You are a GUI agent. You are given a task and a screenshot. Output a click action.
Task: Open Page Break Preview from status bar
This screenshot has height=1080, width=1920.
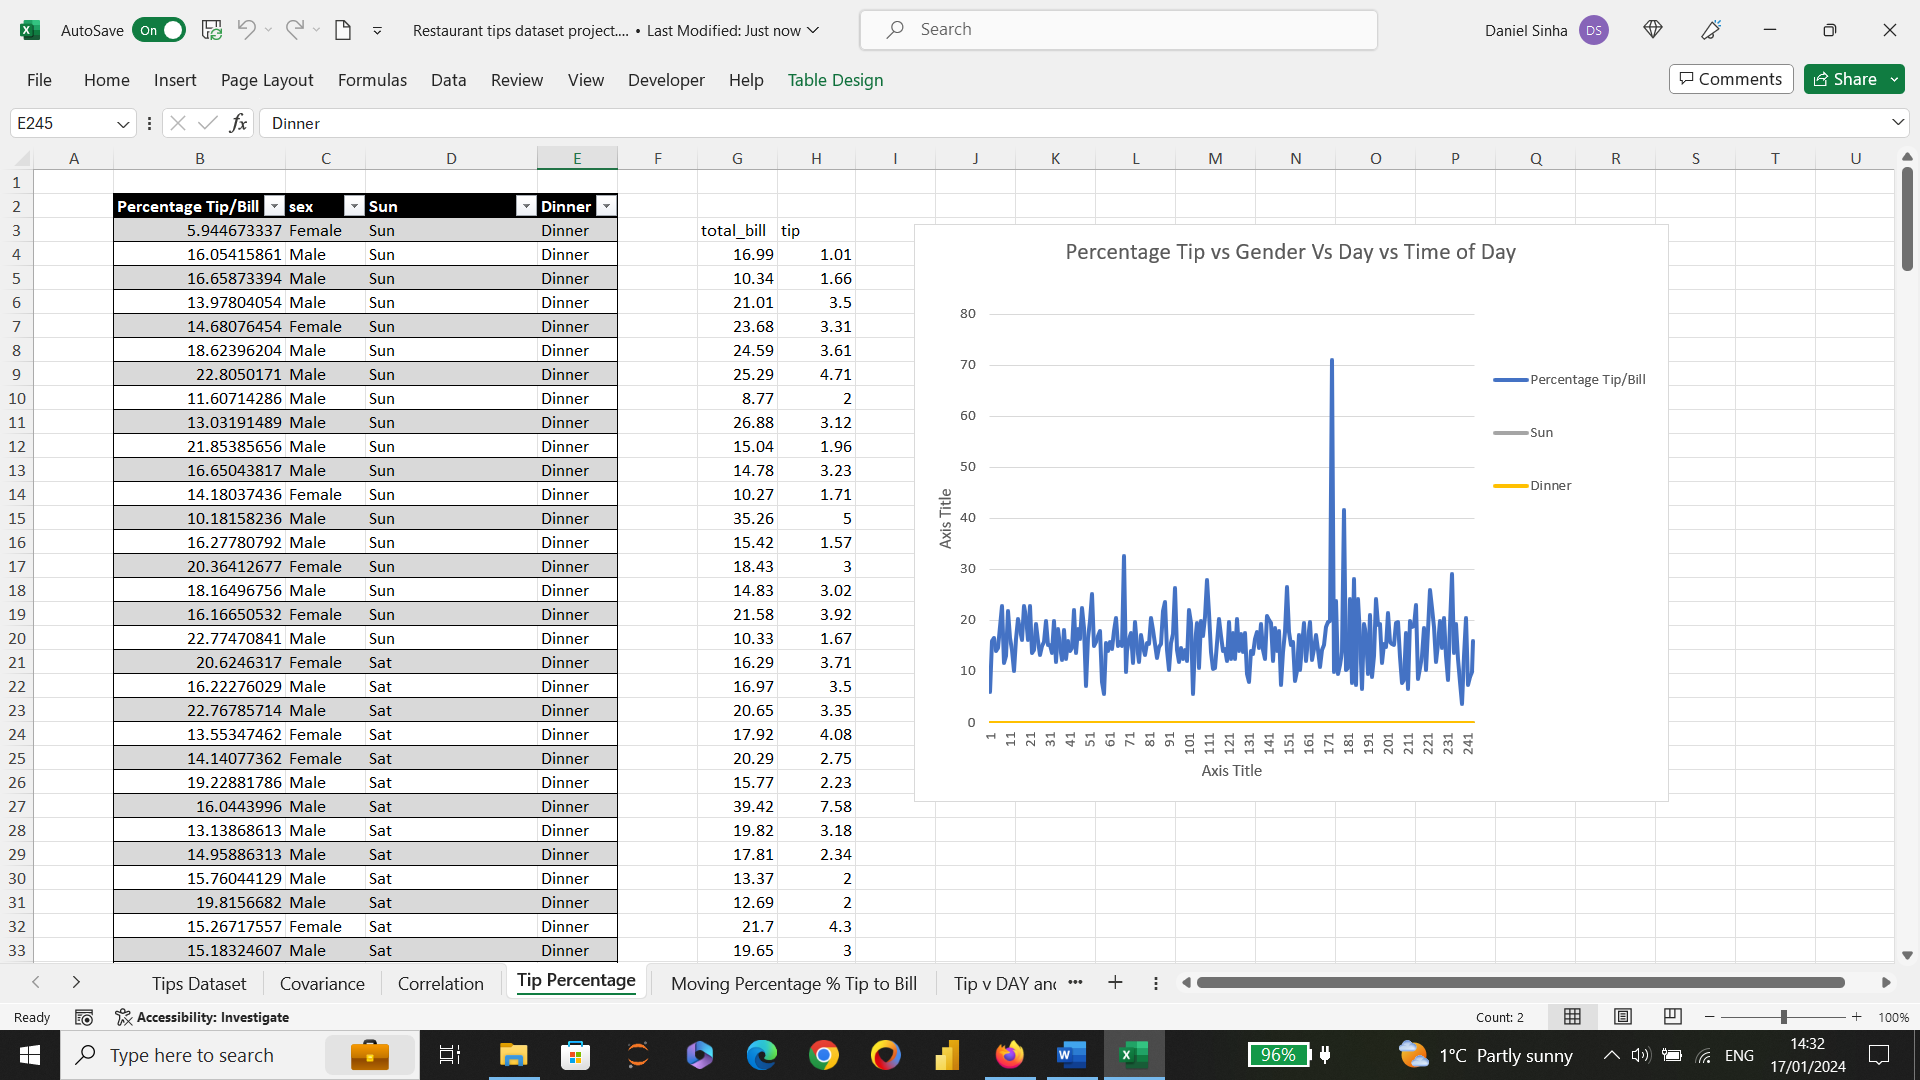click(1673, 1016)
